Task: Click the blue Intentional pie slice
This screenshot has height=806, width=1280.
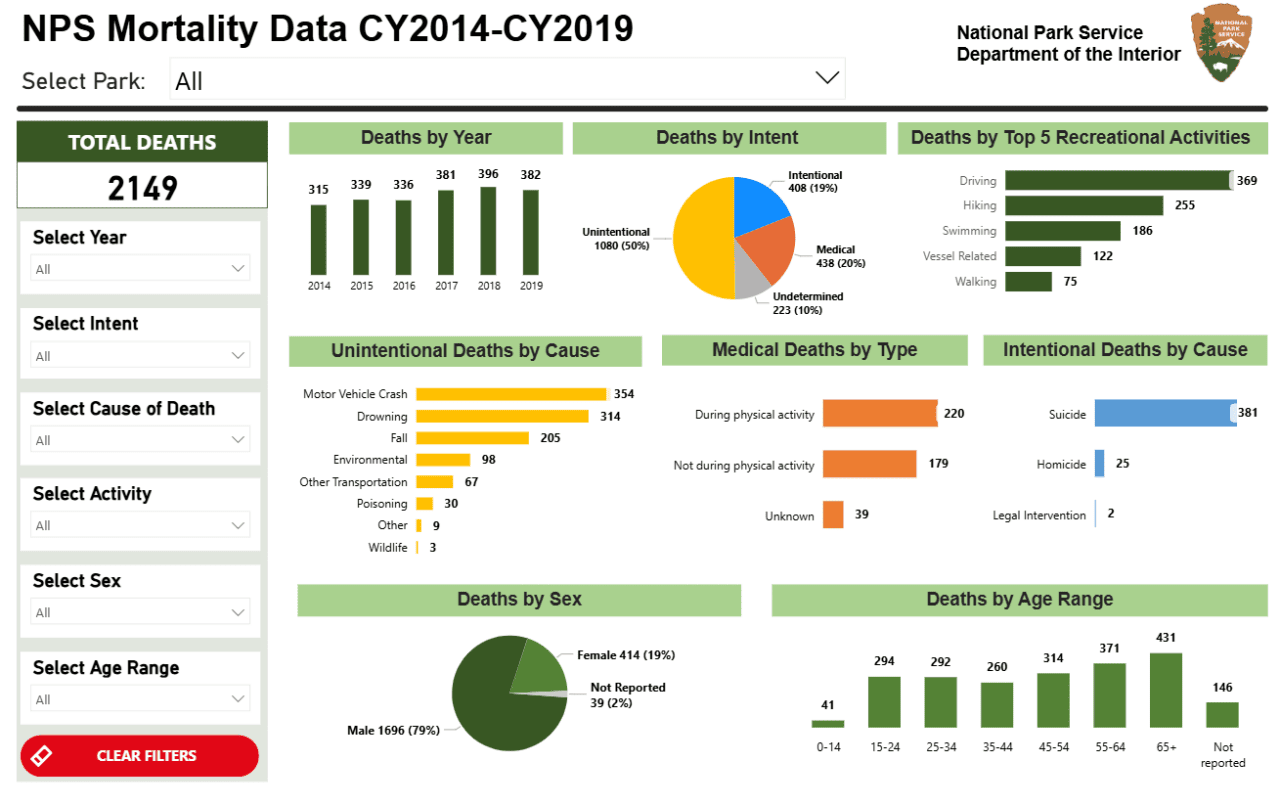Action: point(760,207)
